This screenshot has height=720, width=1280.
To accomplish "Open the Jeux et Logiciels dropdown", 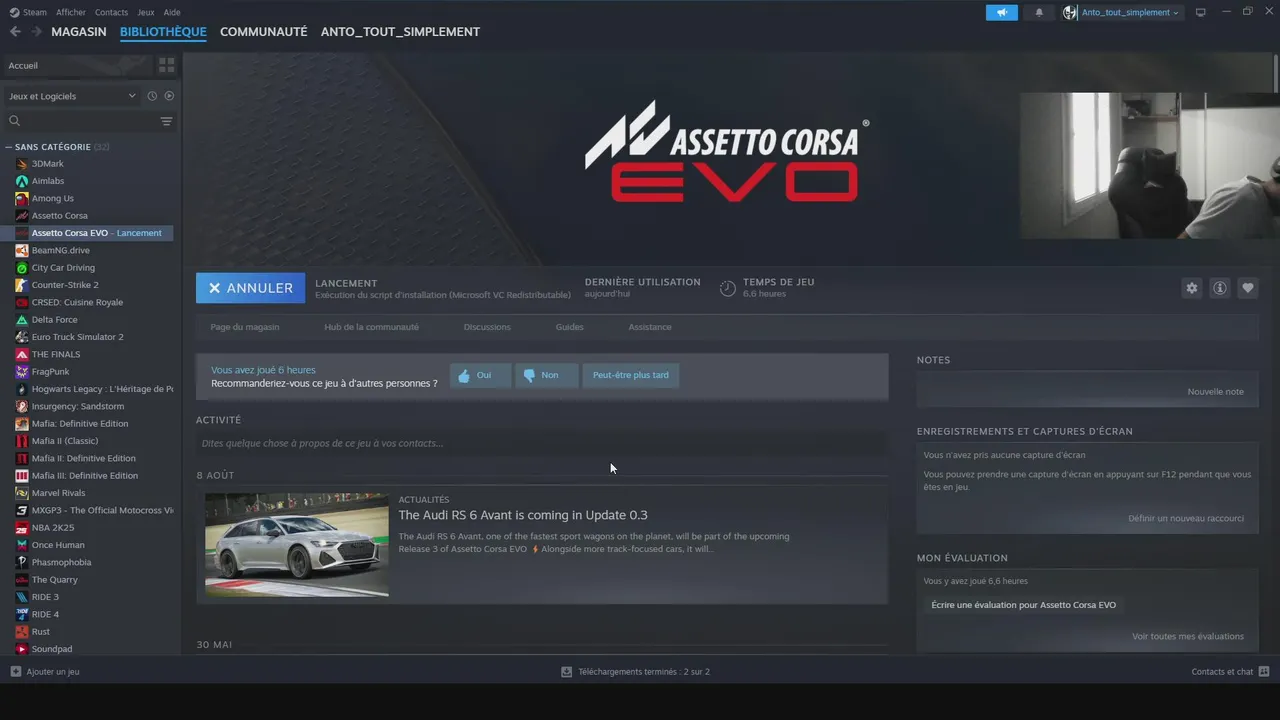I will click(x=72, y=96).
